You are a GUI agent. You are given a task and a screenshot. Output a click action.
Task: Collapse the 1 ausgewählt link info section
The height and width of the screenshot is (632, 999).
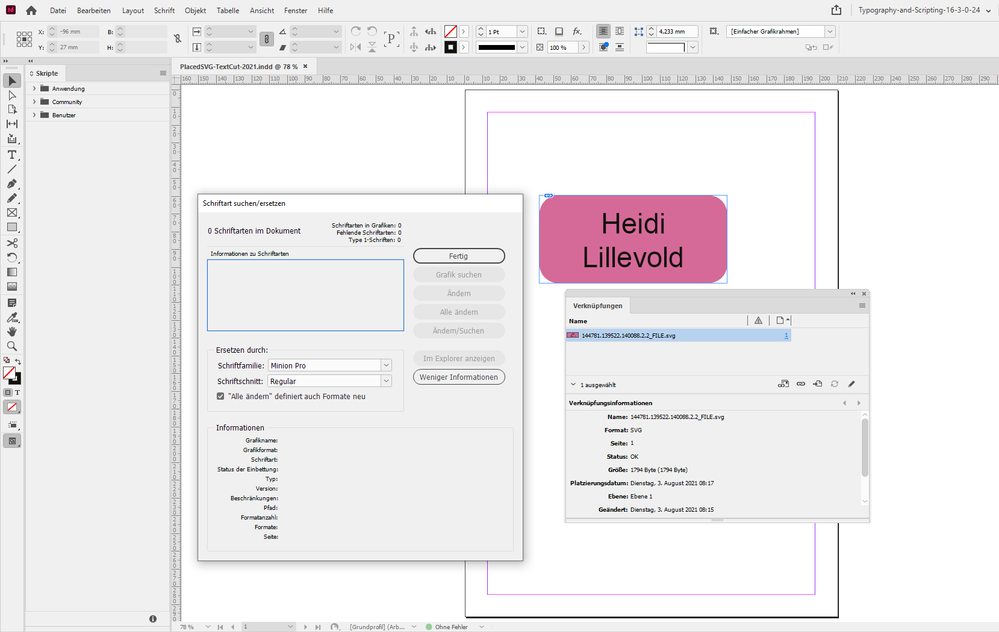coord(573,385)
